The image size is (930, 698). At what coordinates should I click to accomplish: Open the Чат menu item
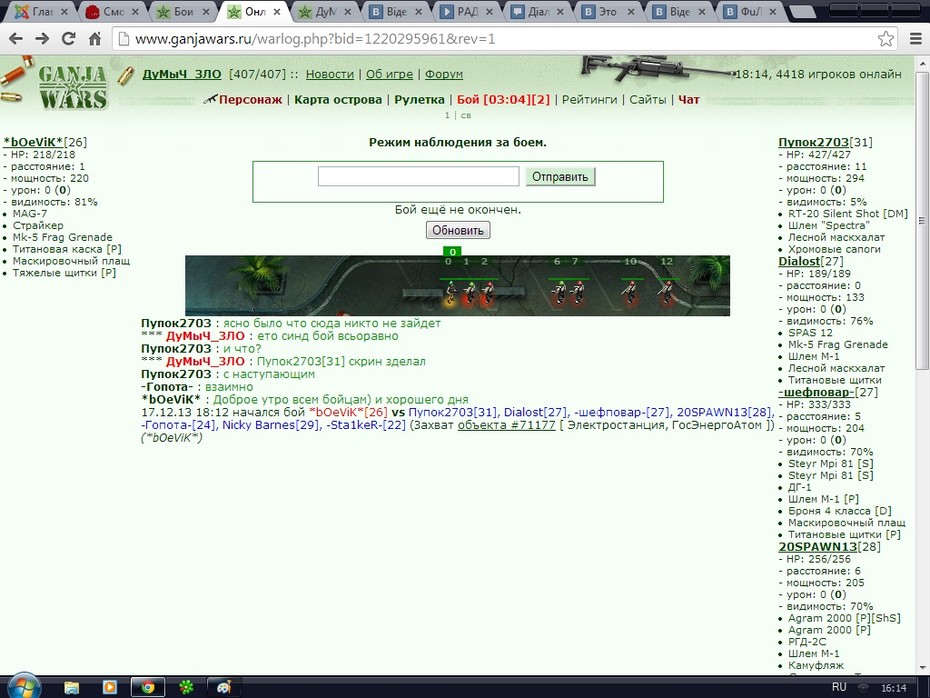[x=689, y=100]
